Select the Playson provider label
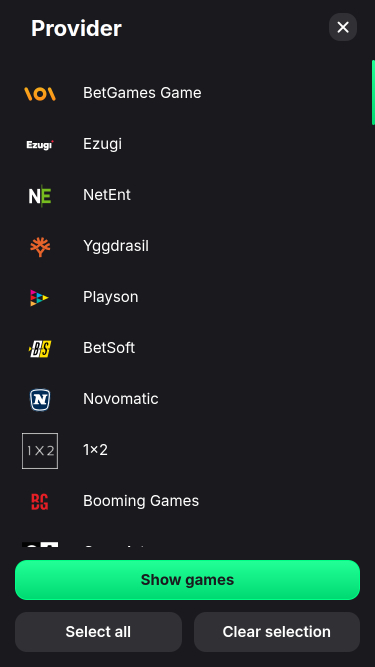The image size is (375, 667). point(111,297)
